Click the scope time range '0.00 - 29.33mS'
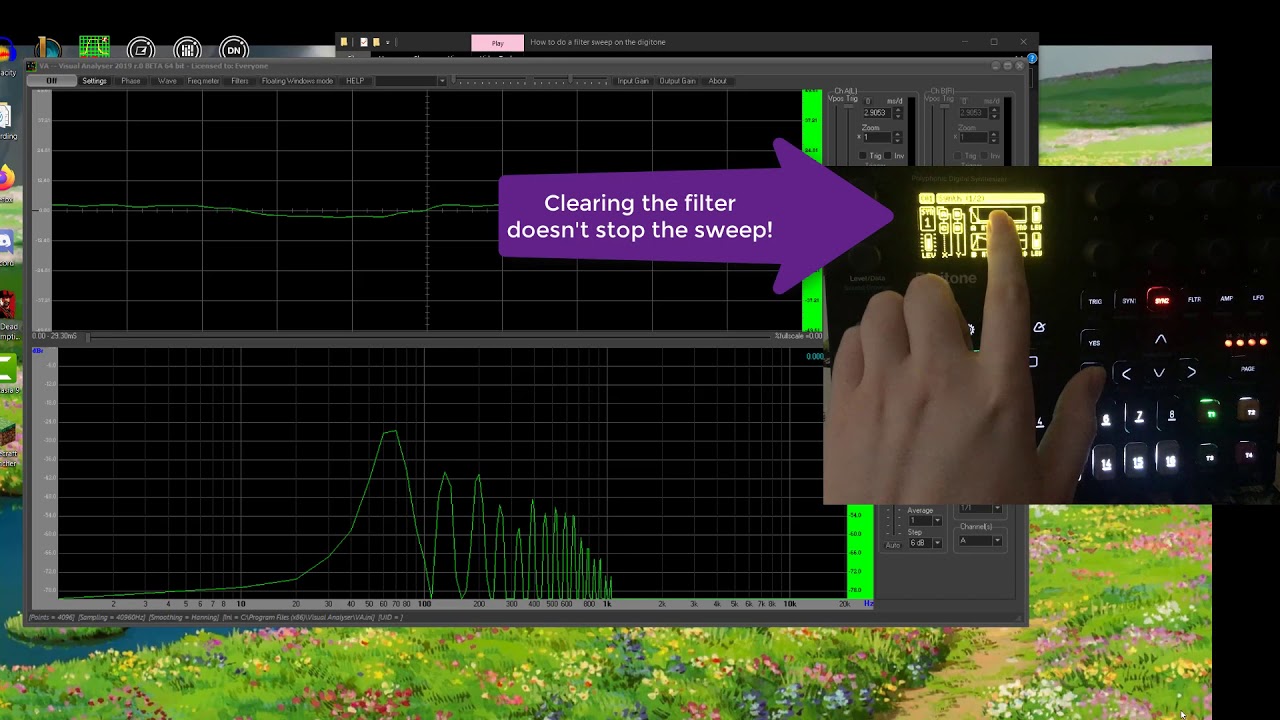The image size is (1280, 720). pyautogui.click(x=54, y=336)
